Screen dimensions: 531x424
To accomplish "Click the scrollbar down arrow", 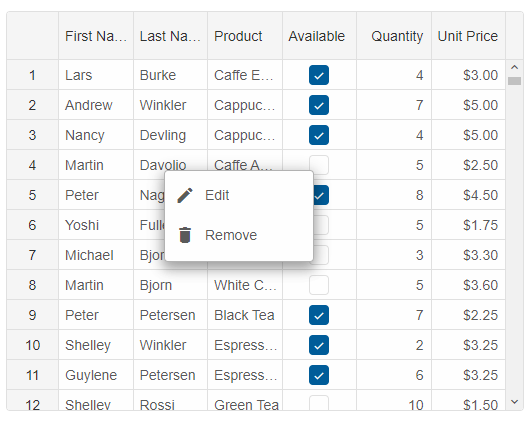I will [x=514, y=402].
